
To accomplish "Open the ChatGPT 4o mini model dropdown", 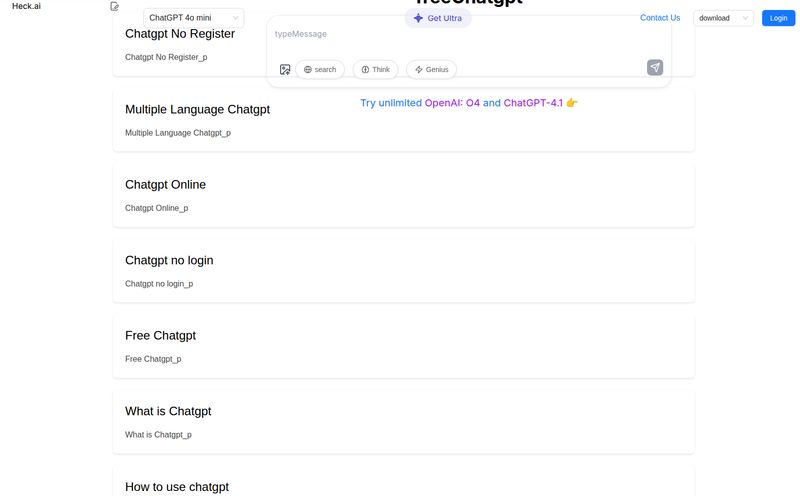I will coord(193,18).
